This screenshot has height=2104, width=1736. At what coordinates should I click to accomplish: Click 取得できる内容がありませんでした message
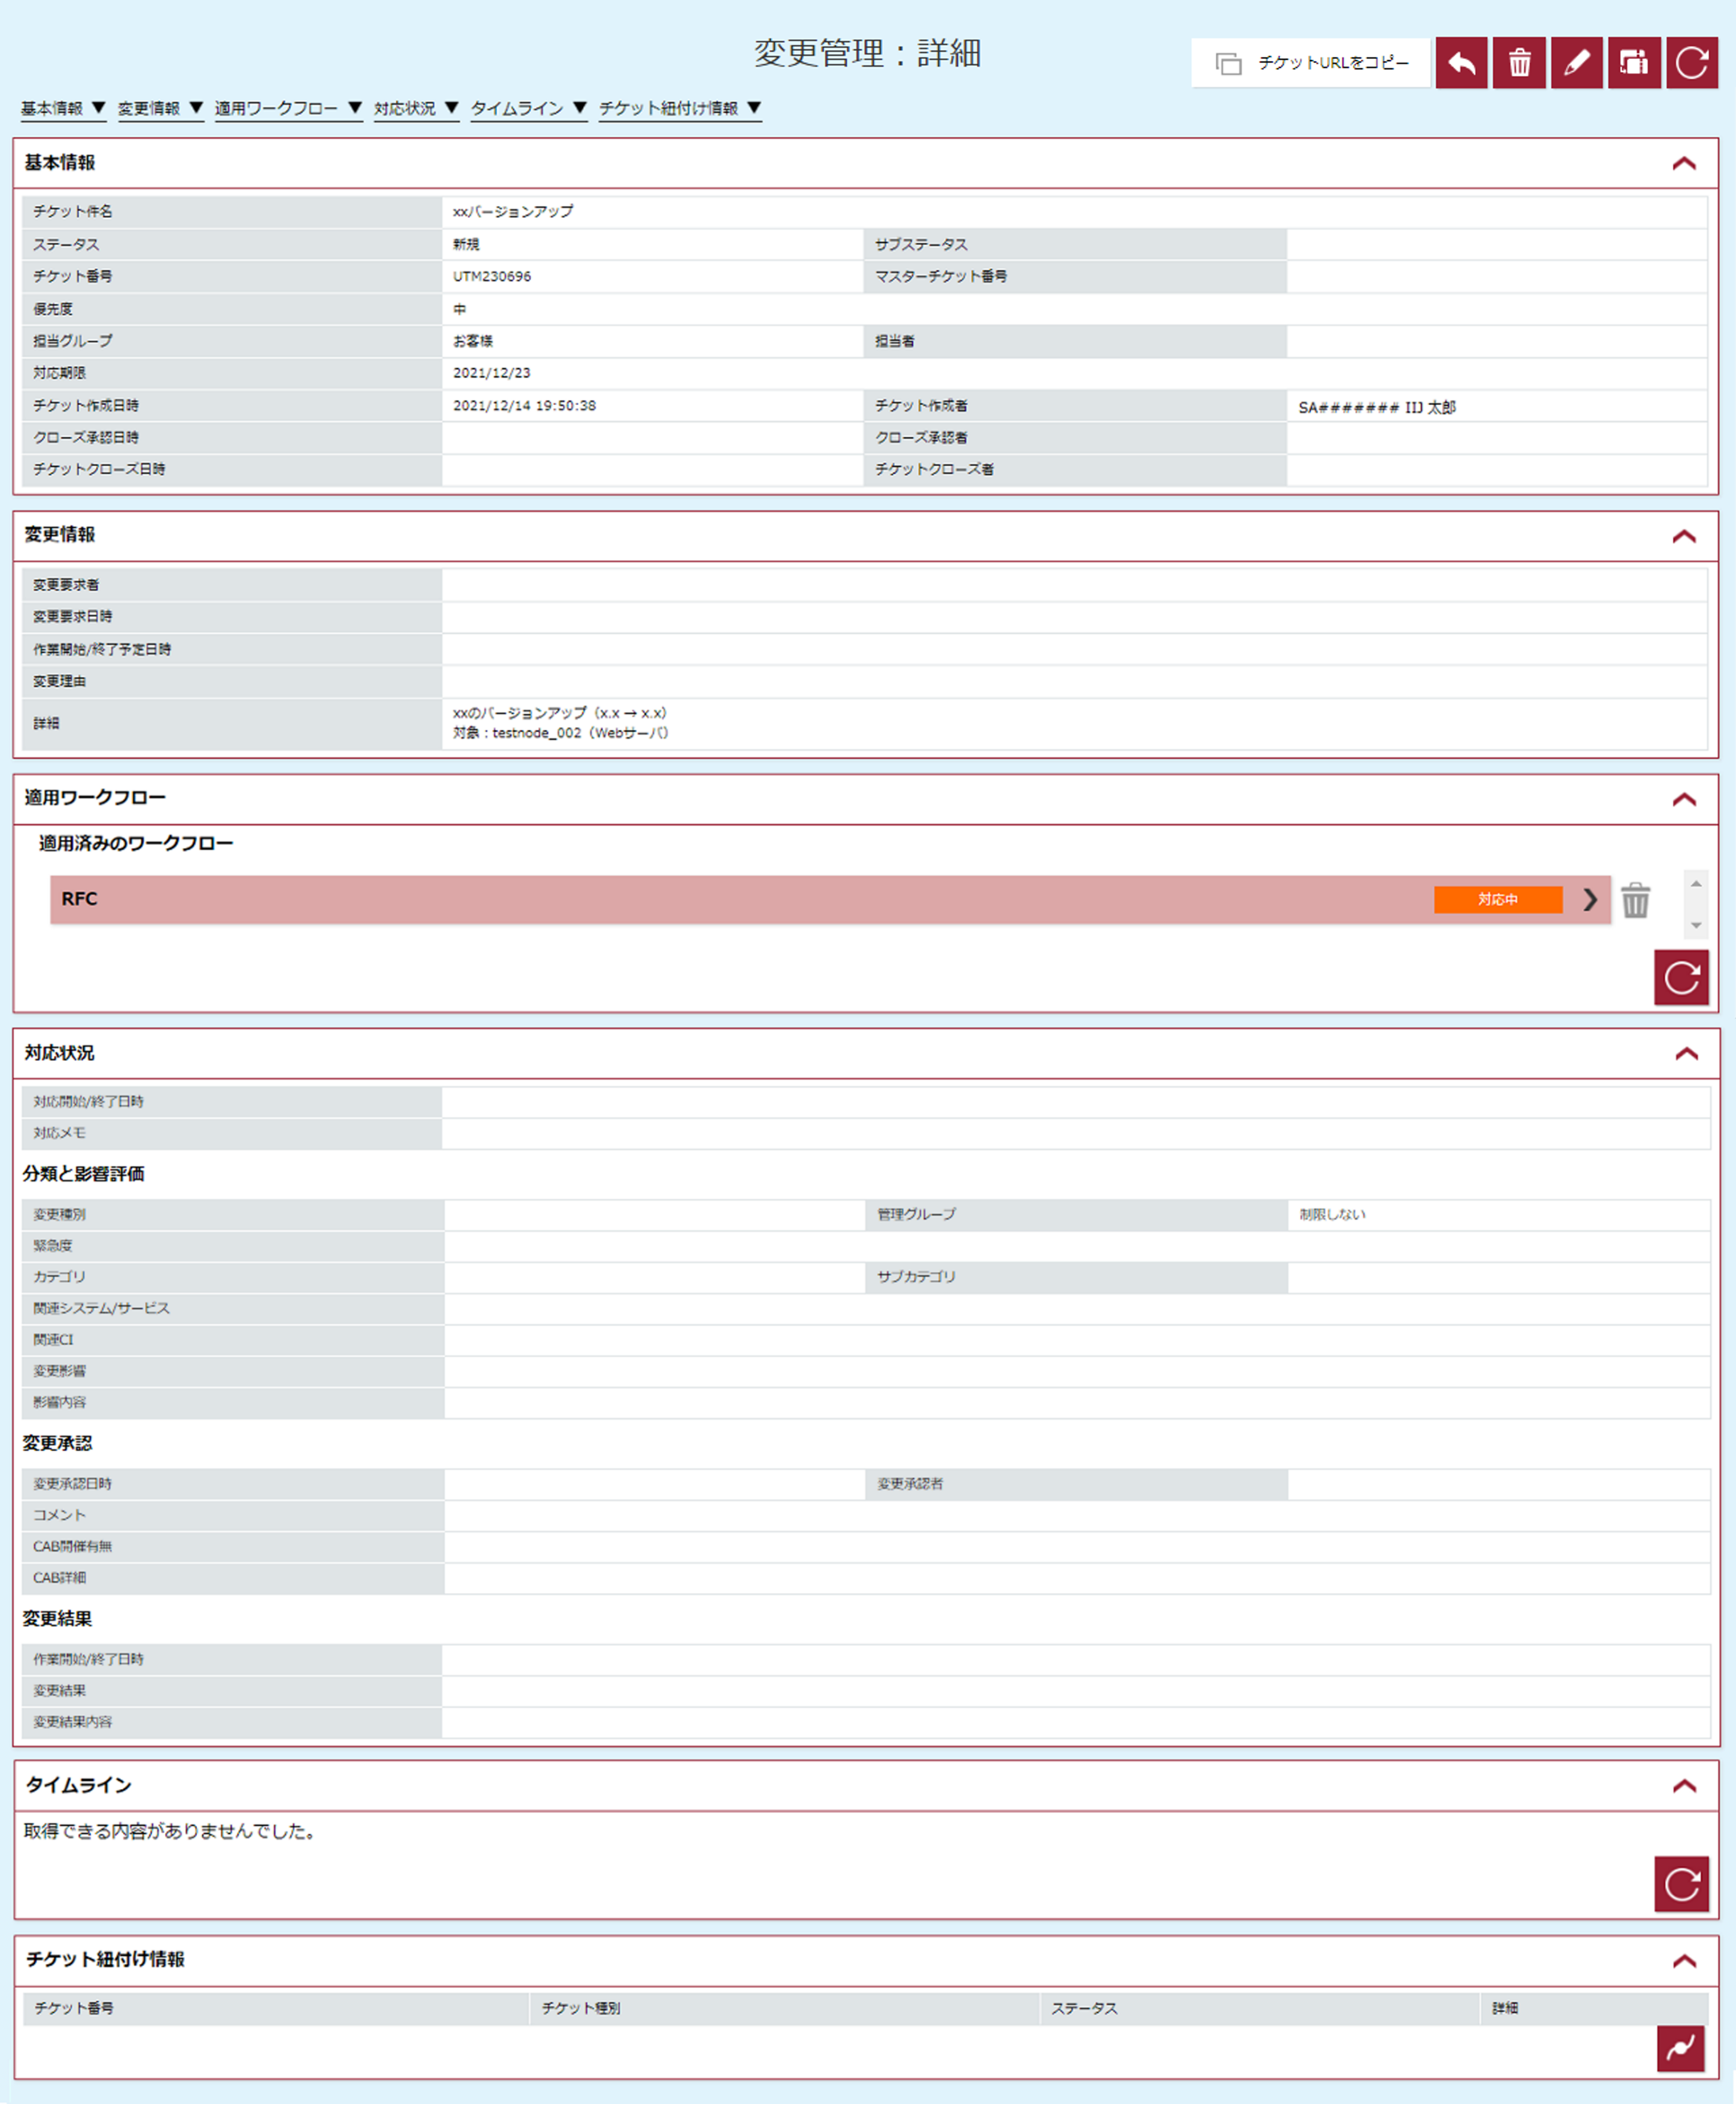[171, 1831]
